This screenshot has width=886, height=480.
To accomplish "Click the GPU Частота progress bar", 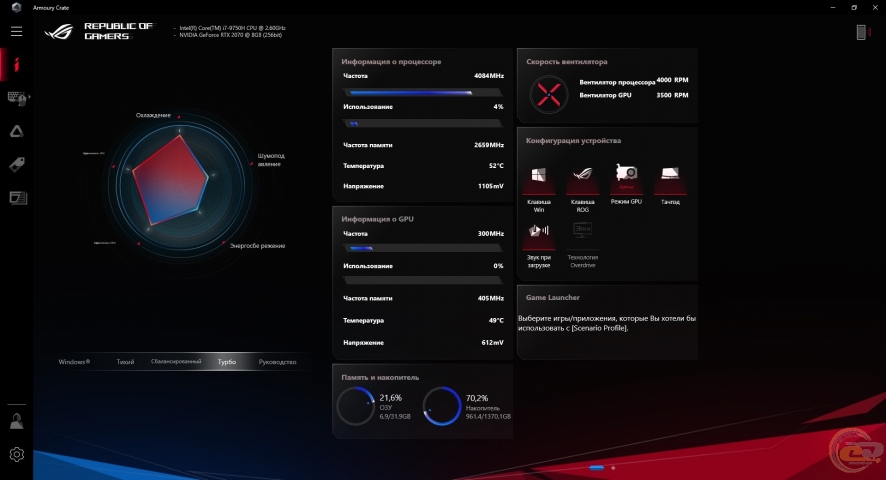I will (422, 248).
